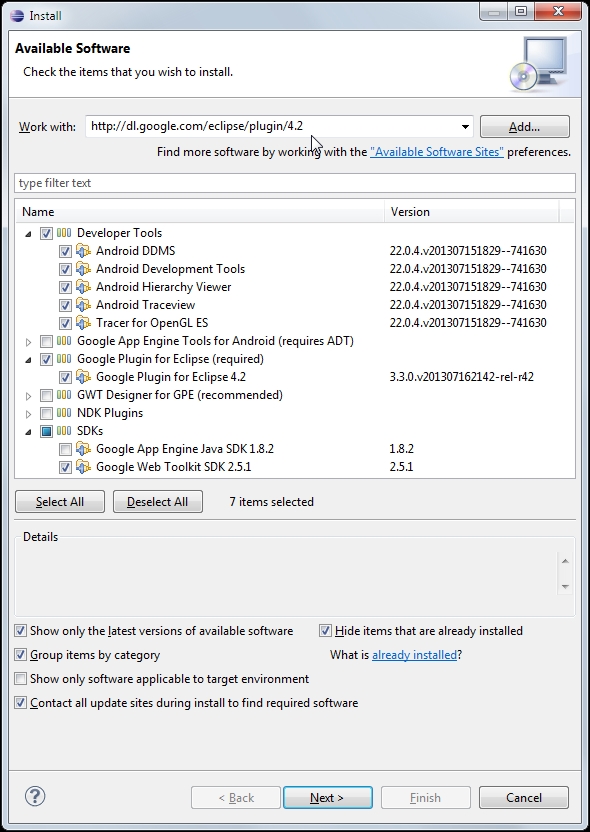Screen dimensions: 590x832
Task: Enable Show only software applicable to target environment
Action: point(20,679)
